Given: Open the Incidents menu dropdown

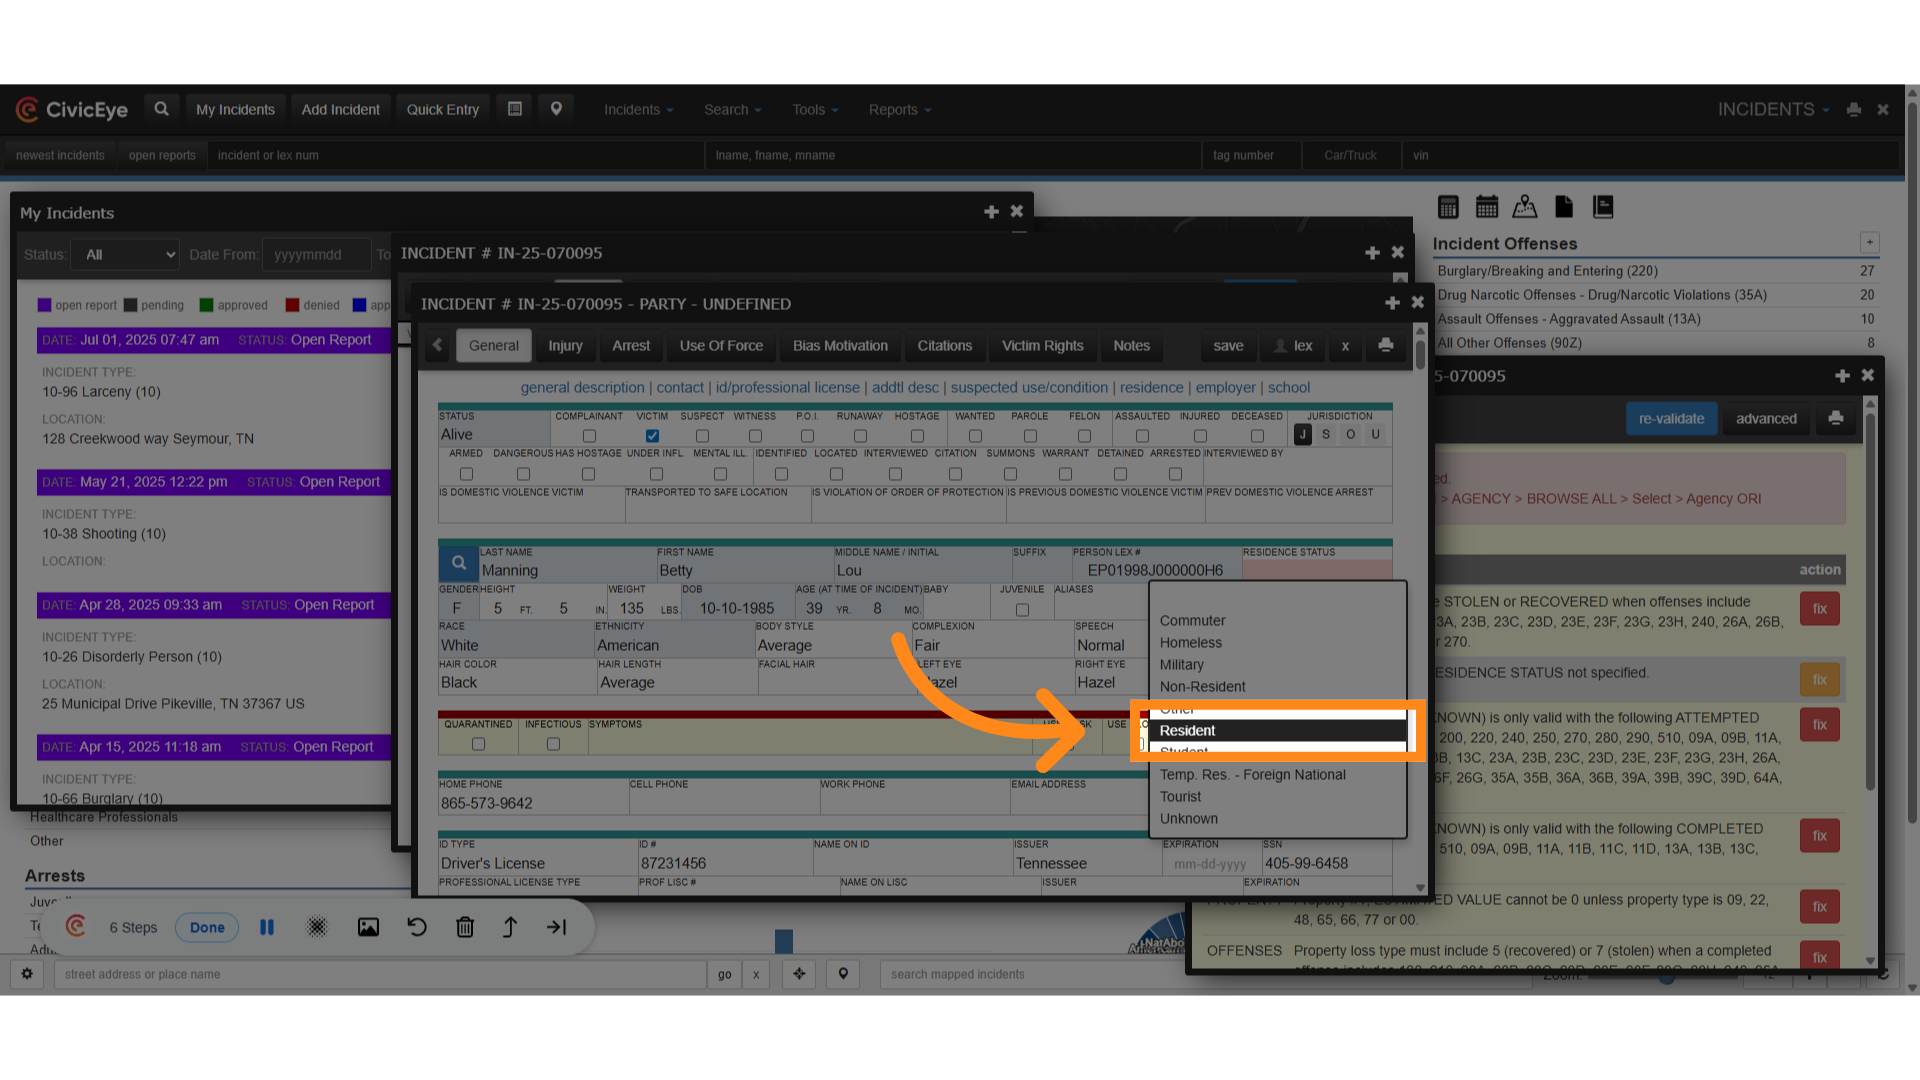Looking at the screenshot, I should [638, 110].
